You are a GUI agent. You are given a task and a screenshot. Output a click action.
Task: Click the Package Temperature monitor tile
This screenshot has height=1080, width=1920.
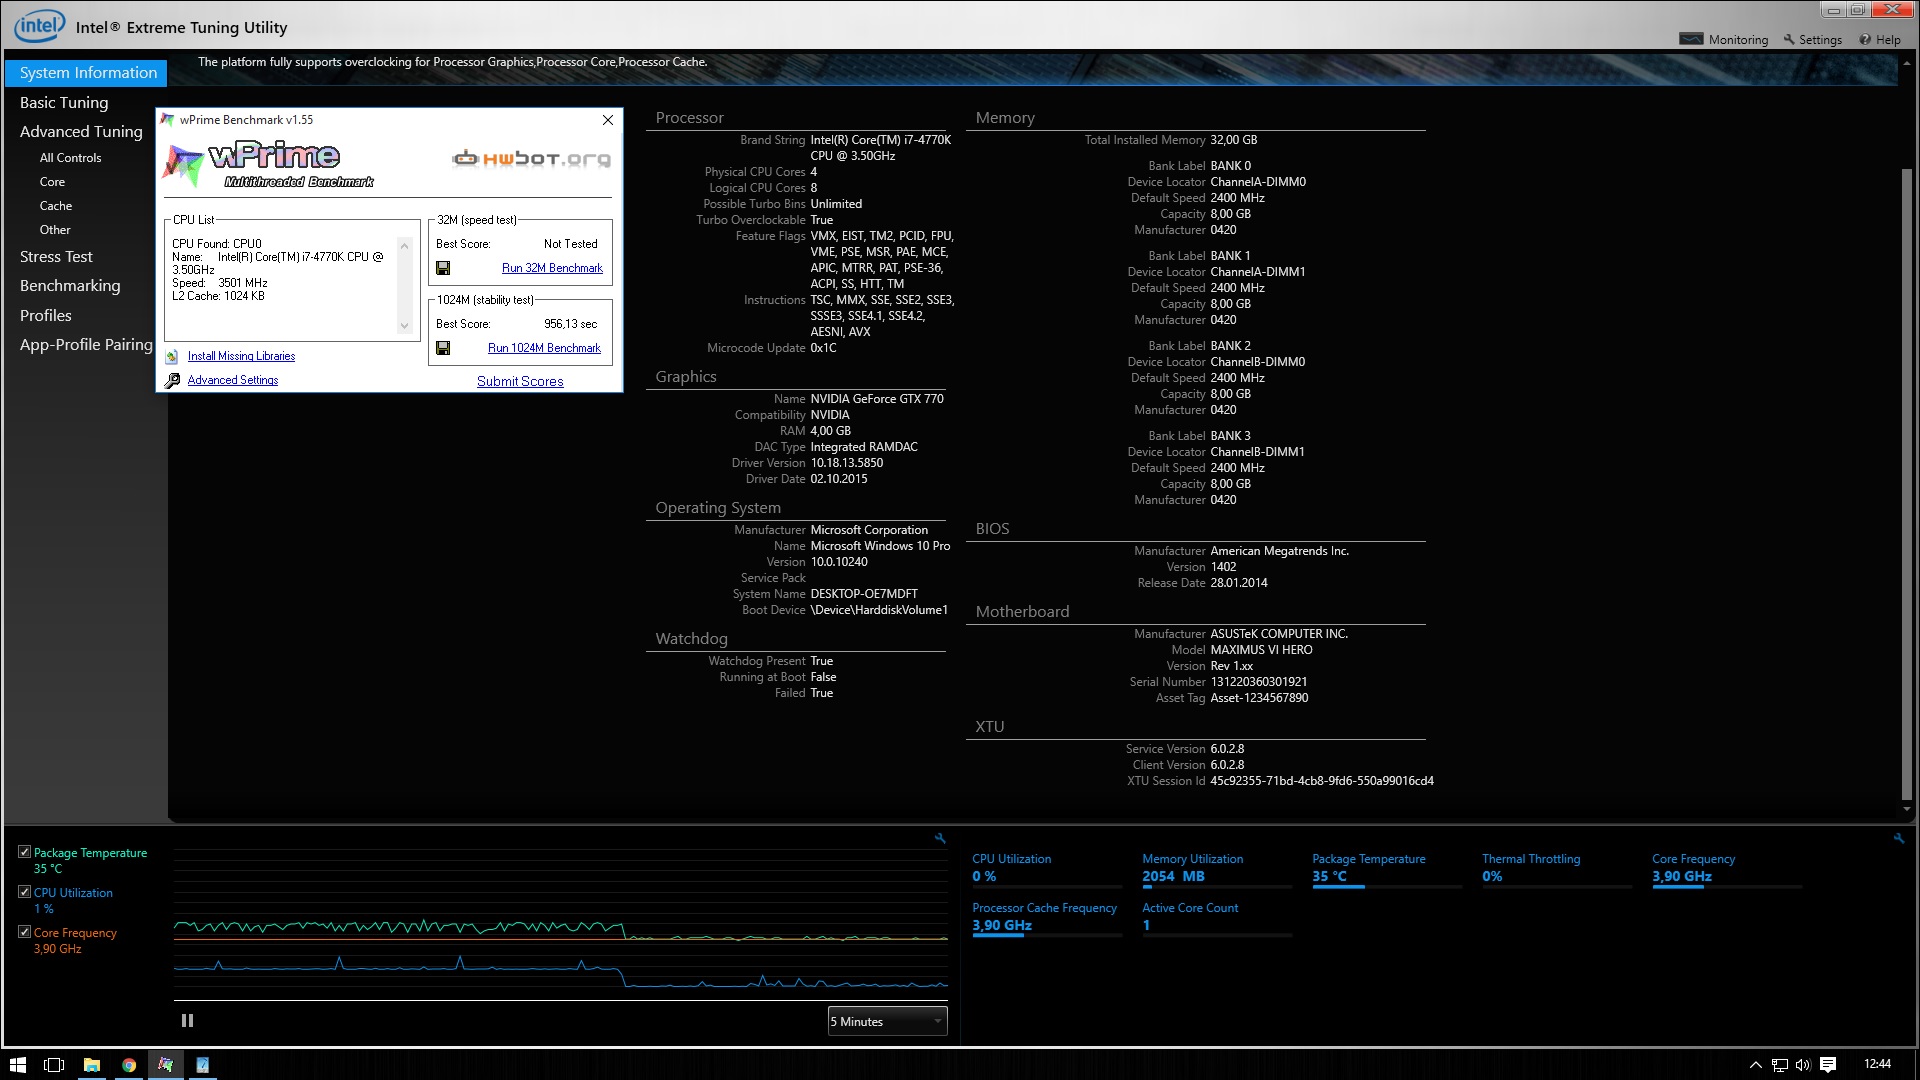coord(1387,870)
